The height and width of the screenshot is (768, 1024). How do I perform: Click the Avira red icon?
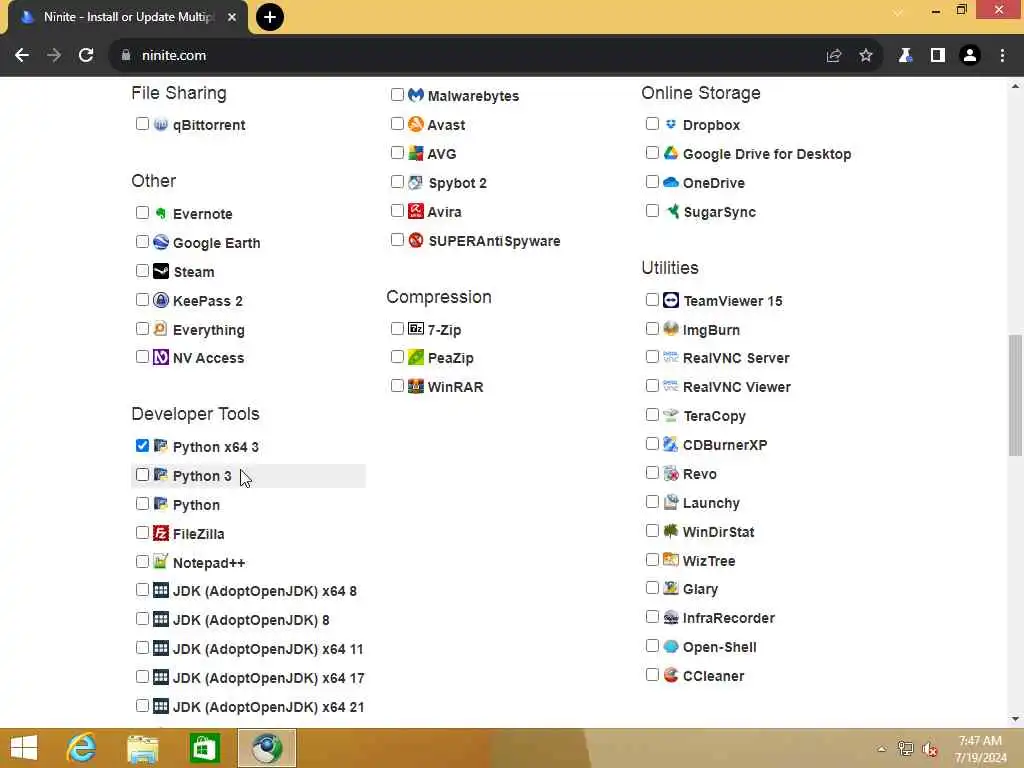(x=416, y=211)
